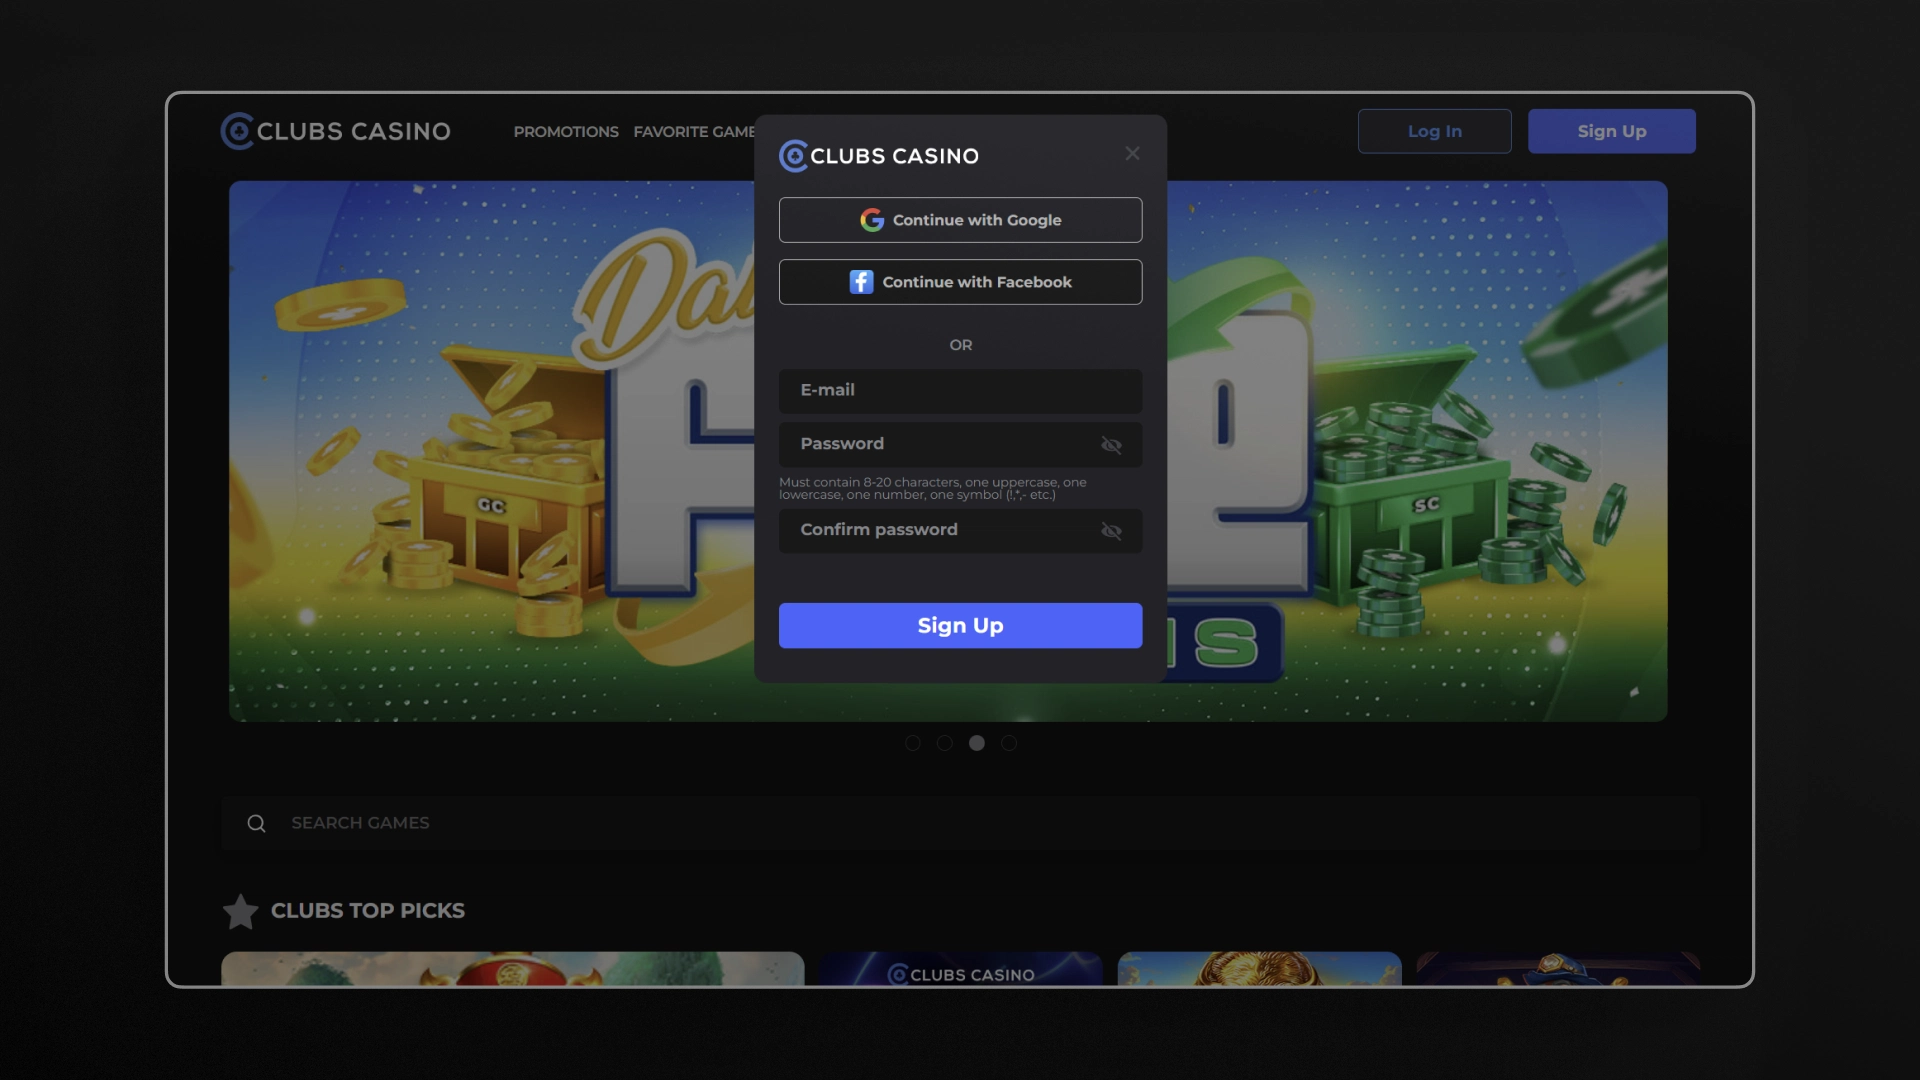Toggle visibility of the Password field

(1111, 445)
